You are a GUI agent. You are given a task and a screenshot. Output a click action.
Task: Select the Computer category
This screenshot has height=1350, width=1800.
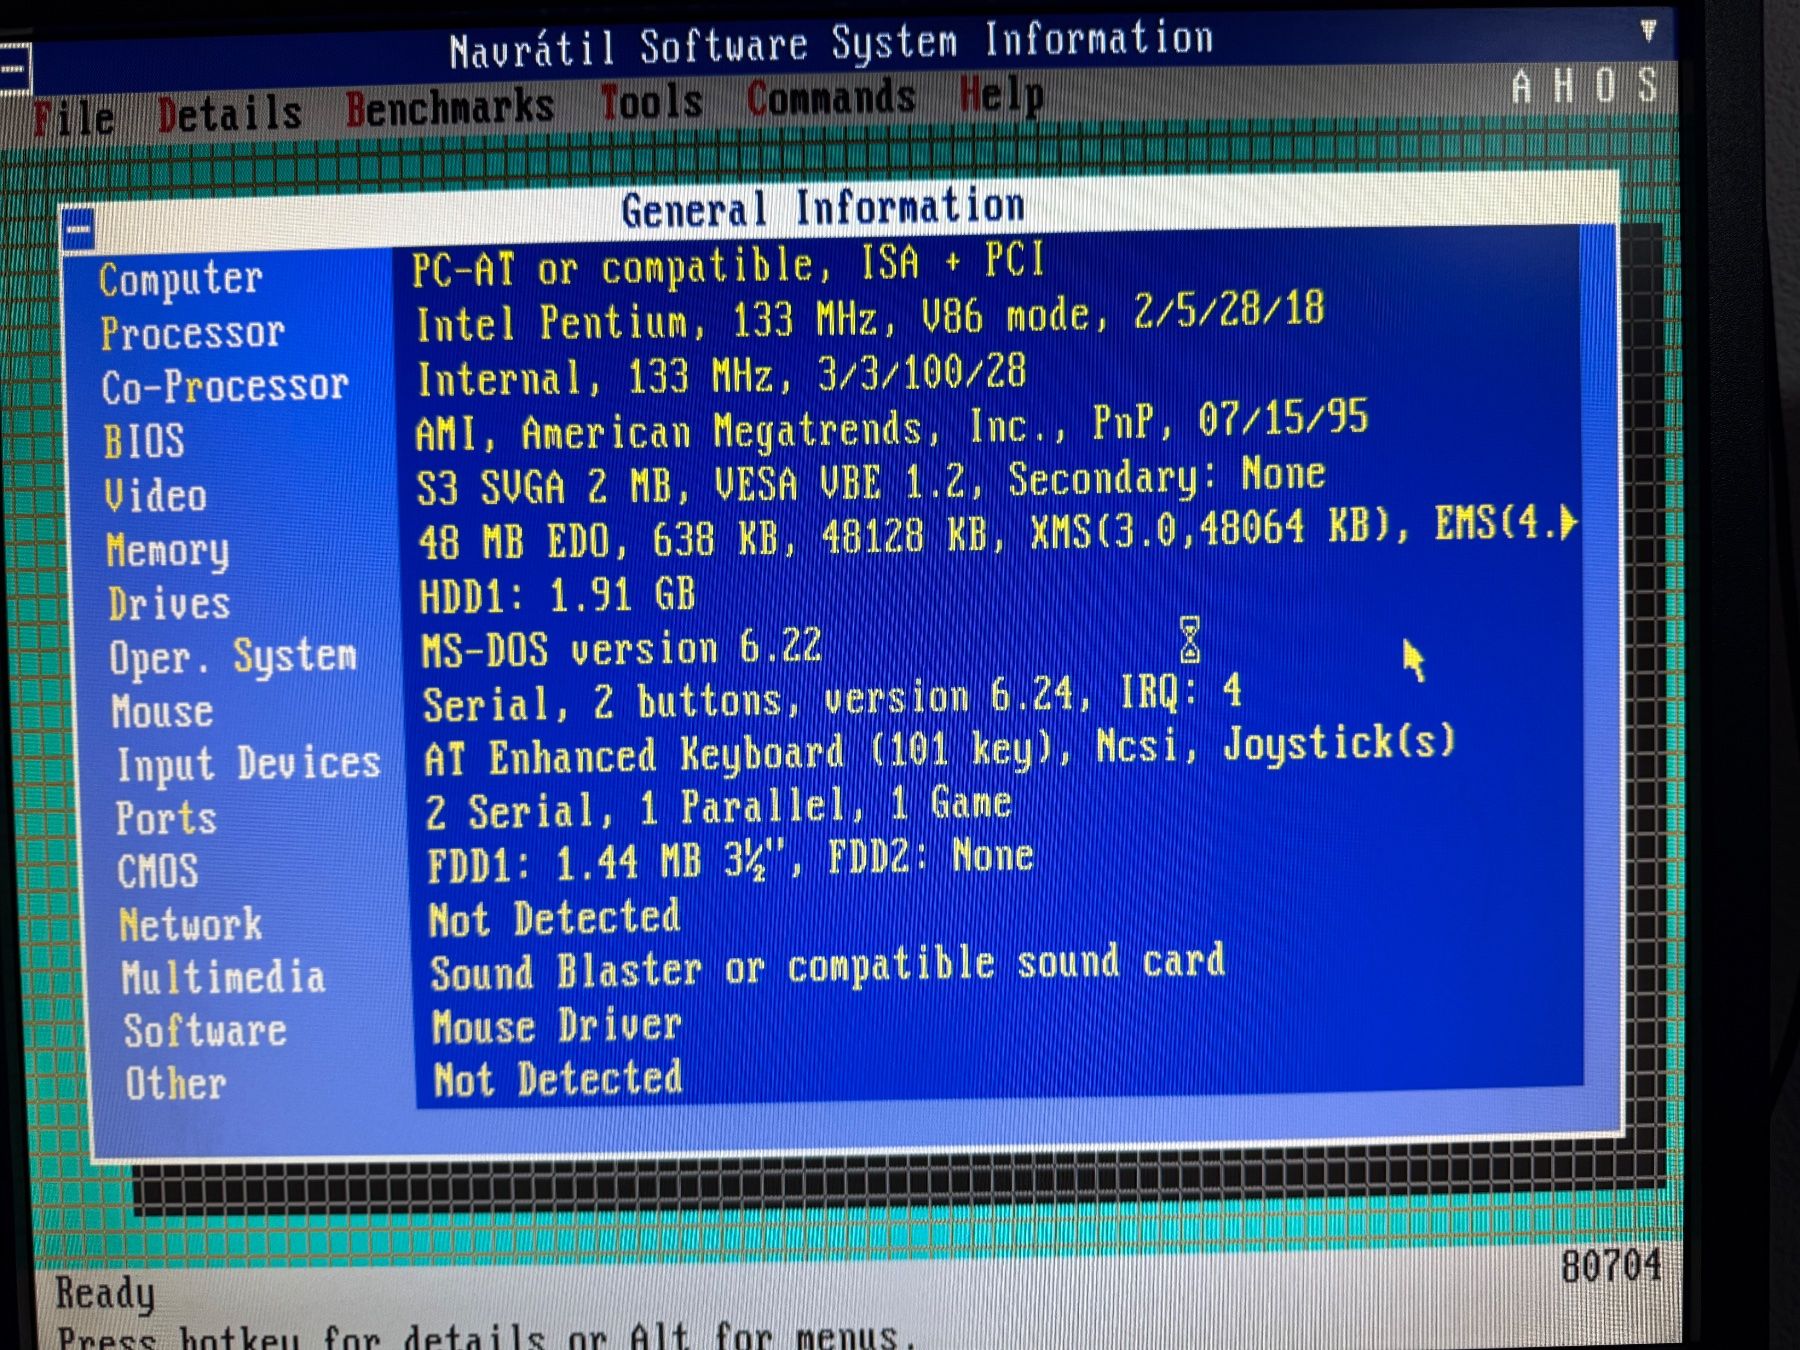[x=181, y=279]
